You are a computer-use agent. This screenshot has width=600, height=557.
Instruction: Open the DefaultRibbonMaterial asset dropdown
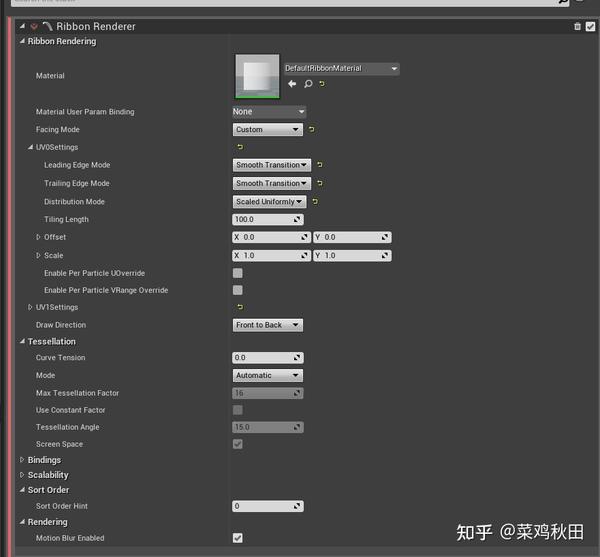[x=342, y=68]
